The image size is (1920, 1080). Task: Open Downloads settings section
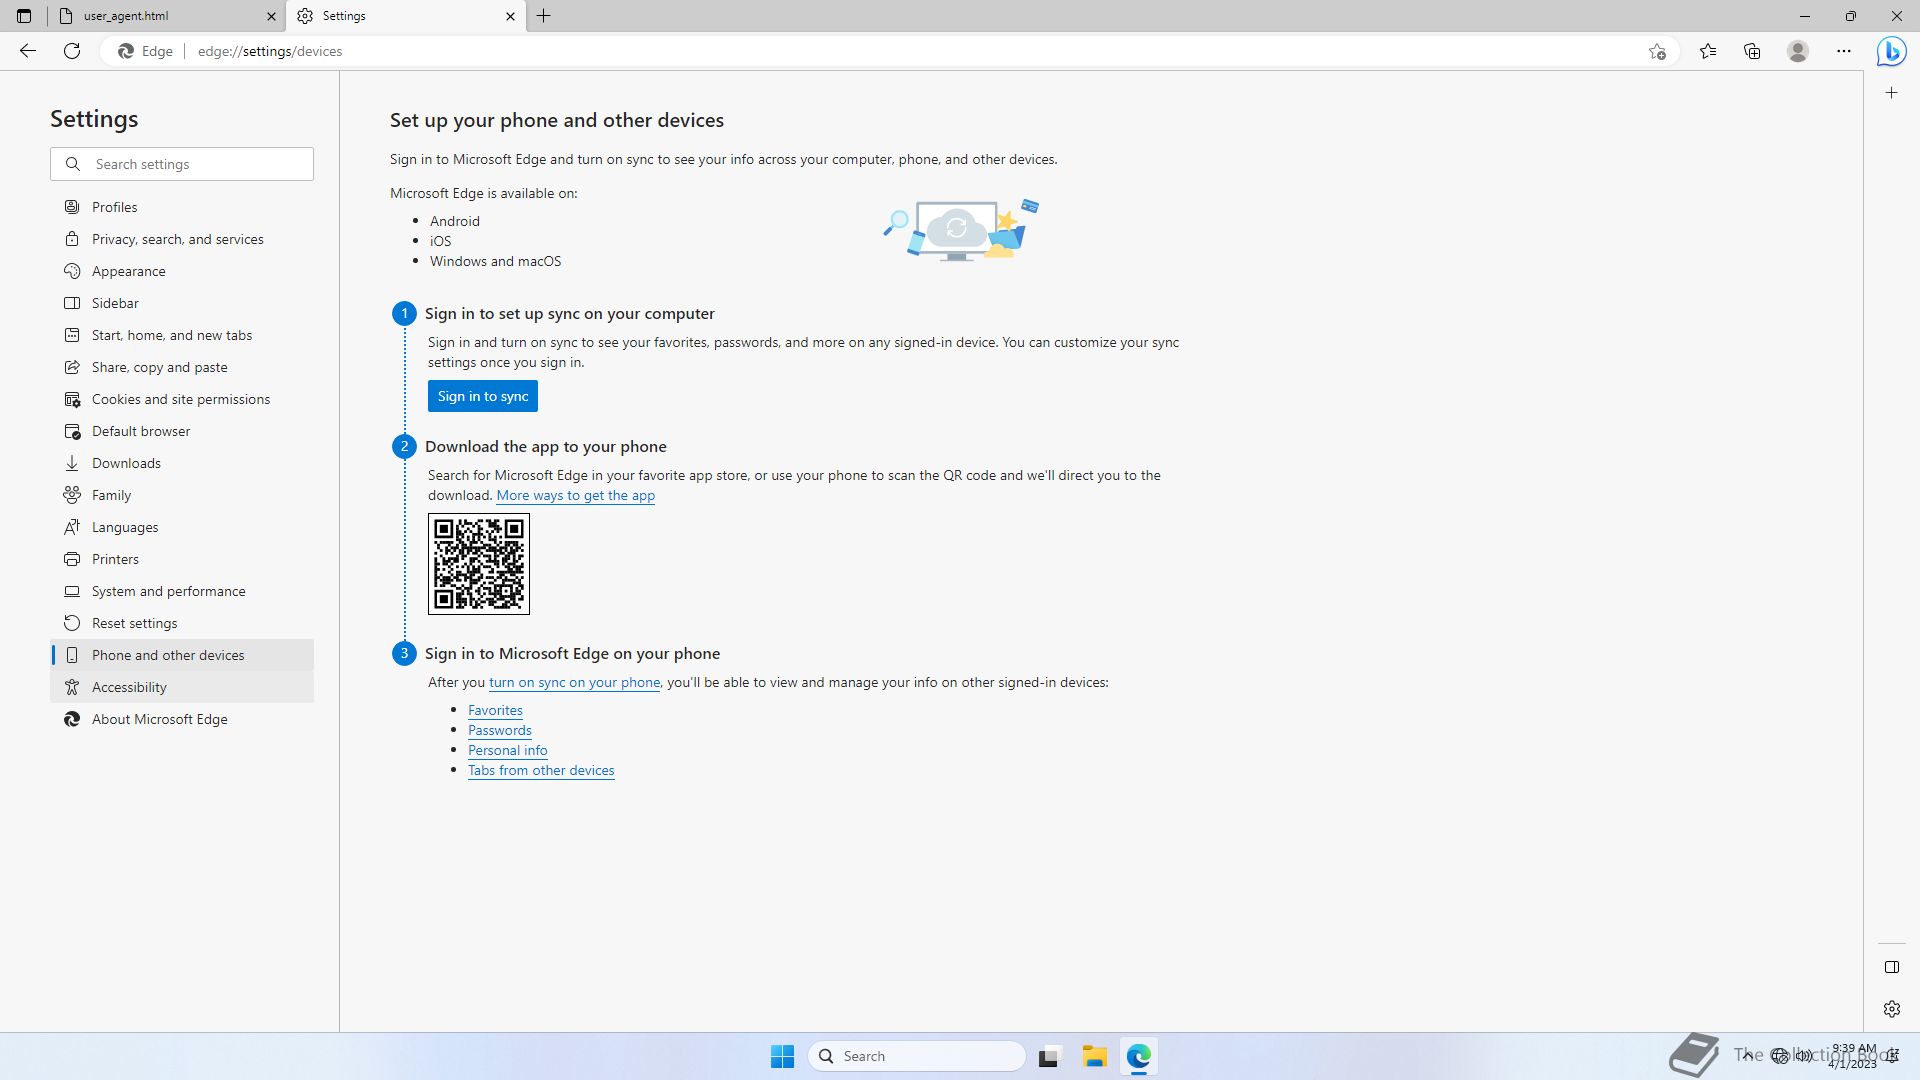pos(182,463)
